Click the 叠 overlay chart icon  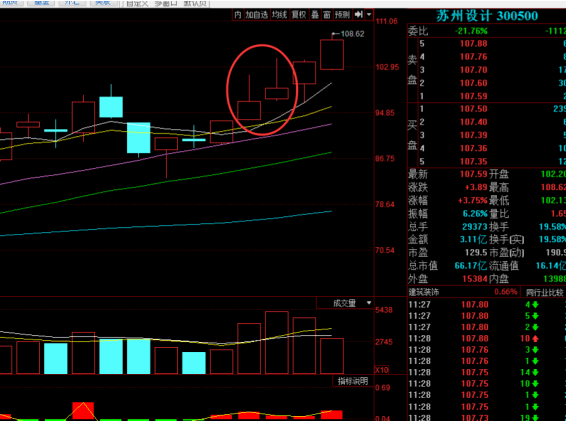[315, 15]
